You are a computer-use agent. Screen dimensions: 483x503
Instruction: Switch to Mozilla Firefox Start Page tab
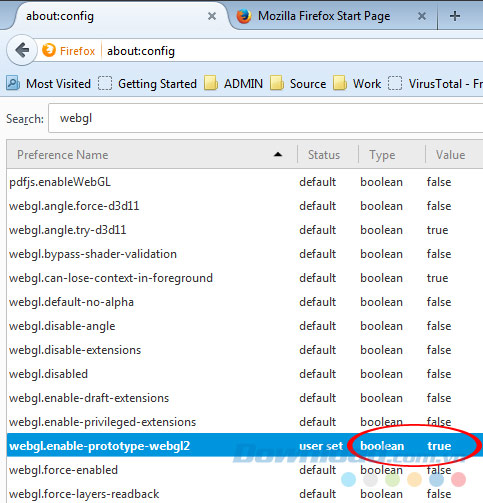coord(323,16)
